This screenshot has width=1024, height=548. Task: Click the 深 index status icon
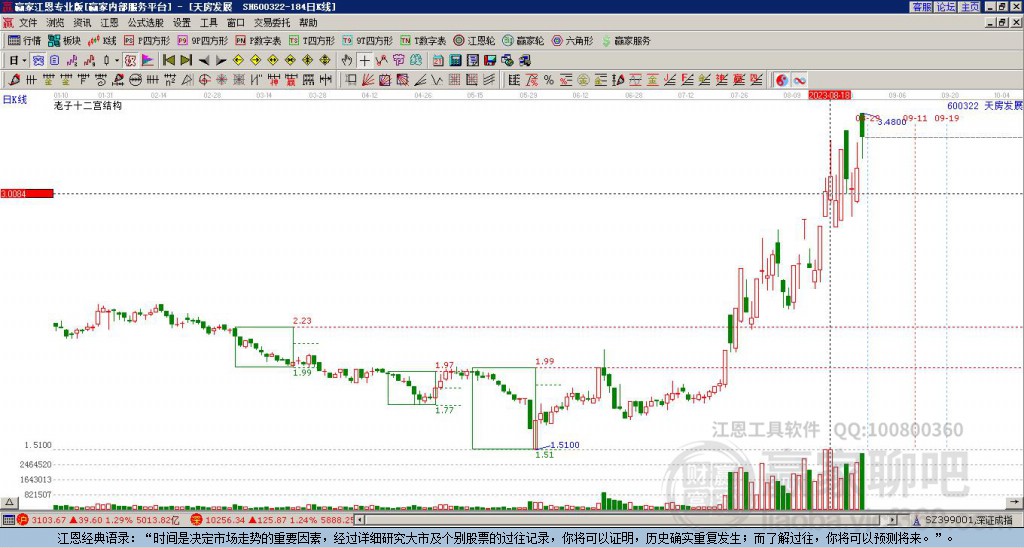197,520
